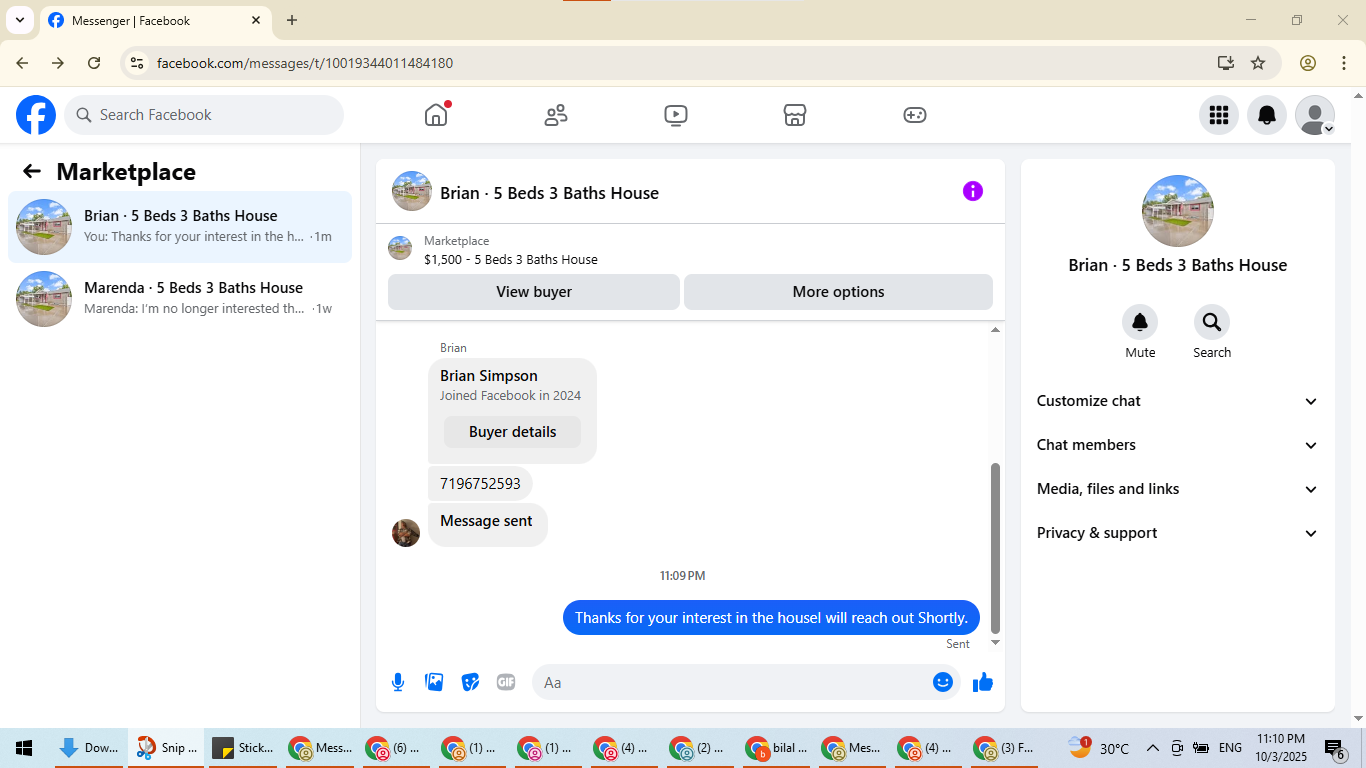Expand the Customize chat section
1366x768 pixels.
point(1178,401)
